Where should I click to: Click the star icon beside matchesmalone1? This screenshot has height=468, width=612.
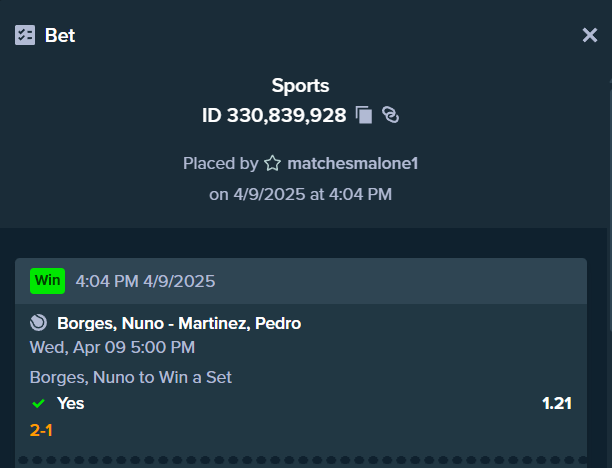click(272, 164)
